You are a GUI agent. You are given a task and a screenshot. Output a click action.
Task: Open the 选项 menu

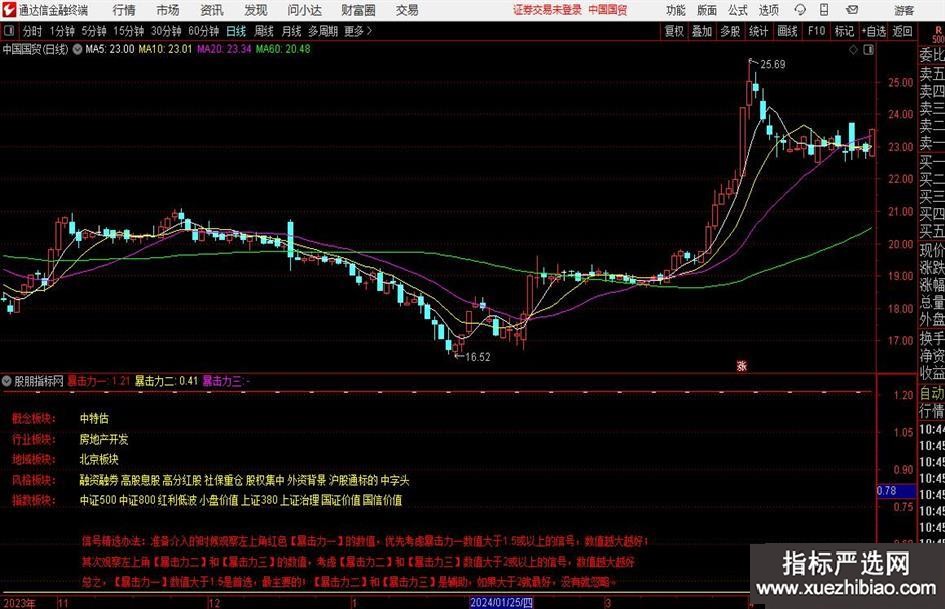[769, 10]
